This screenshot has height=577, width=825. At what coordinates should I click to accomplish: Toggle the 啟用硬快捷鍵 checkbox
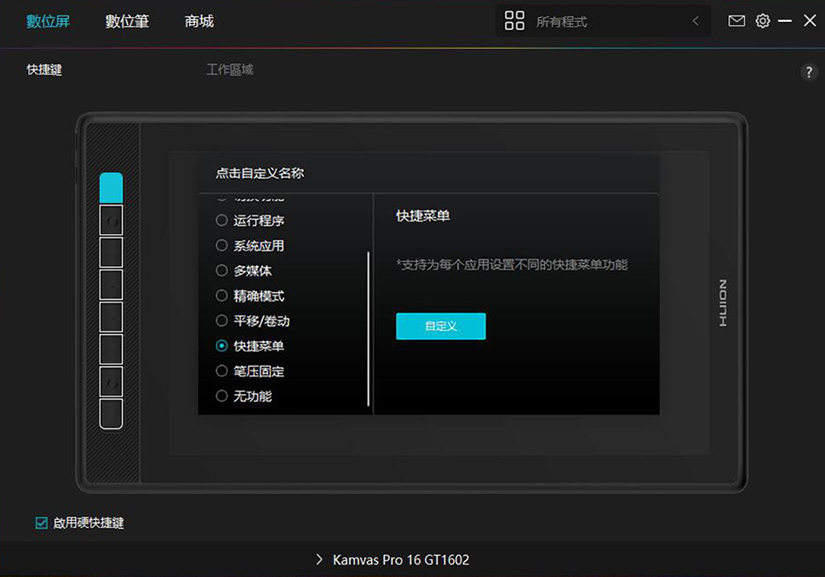(x=41, y=523)
